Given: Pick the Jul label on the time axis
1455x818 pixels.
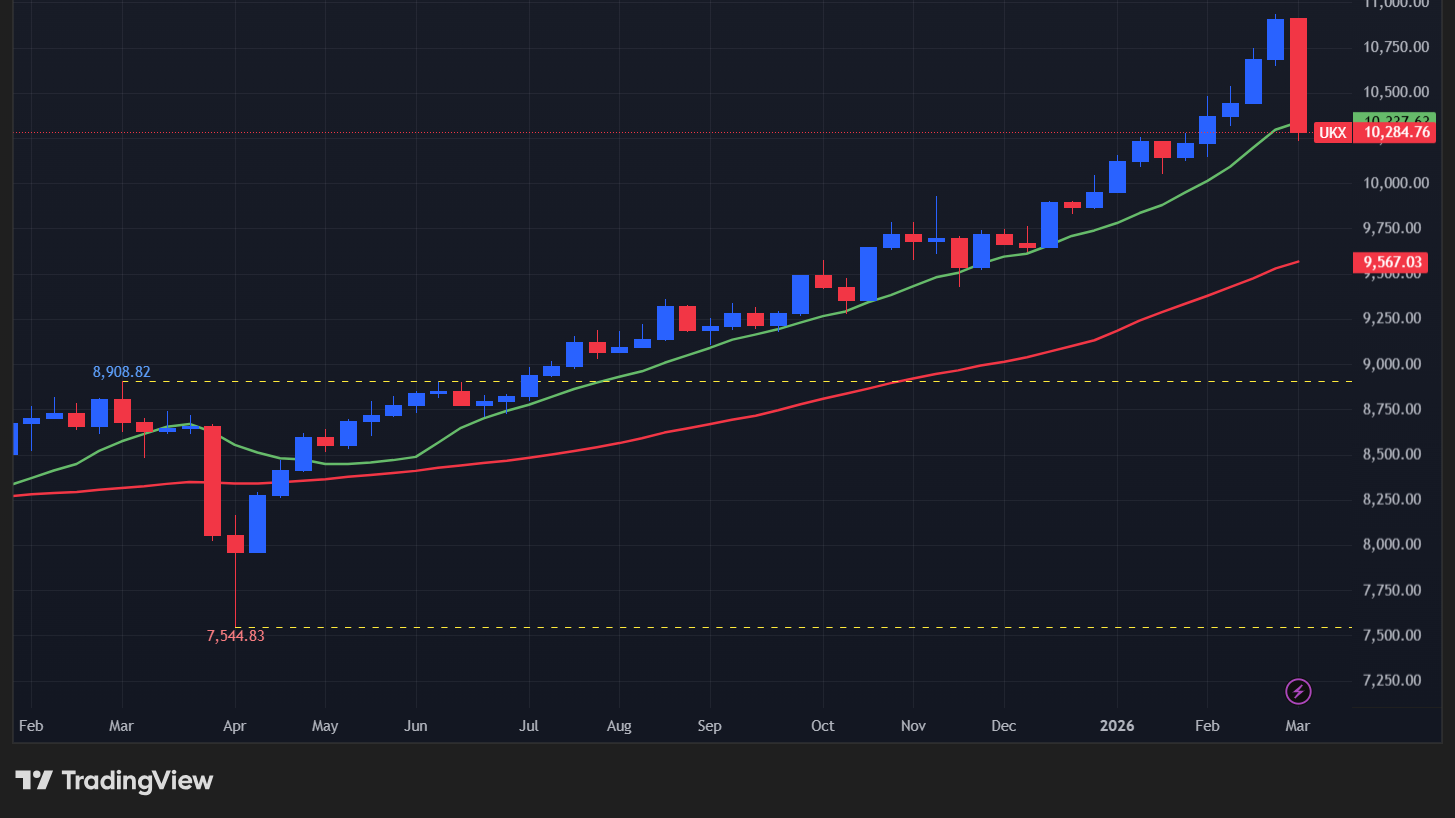Looking at the screenshot, I should [x=529, y=725].
